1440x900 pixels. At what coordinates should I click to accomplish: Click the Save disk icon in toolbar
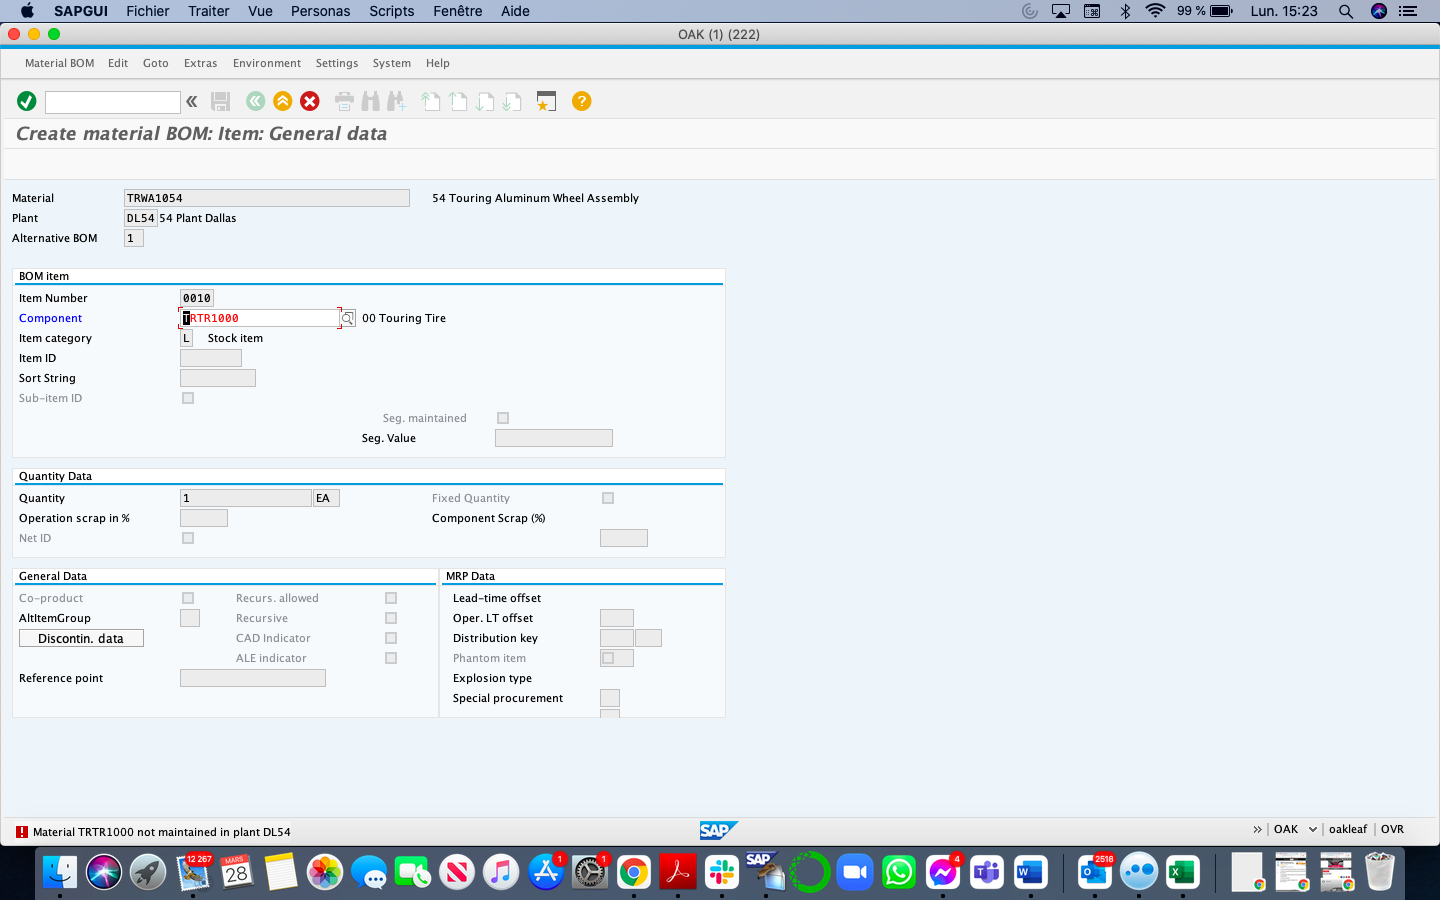coord(221,101)
